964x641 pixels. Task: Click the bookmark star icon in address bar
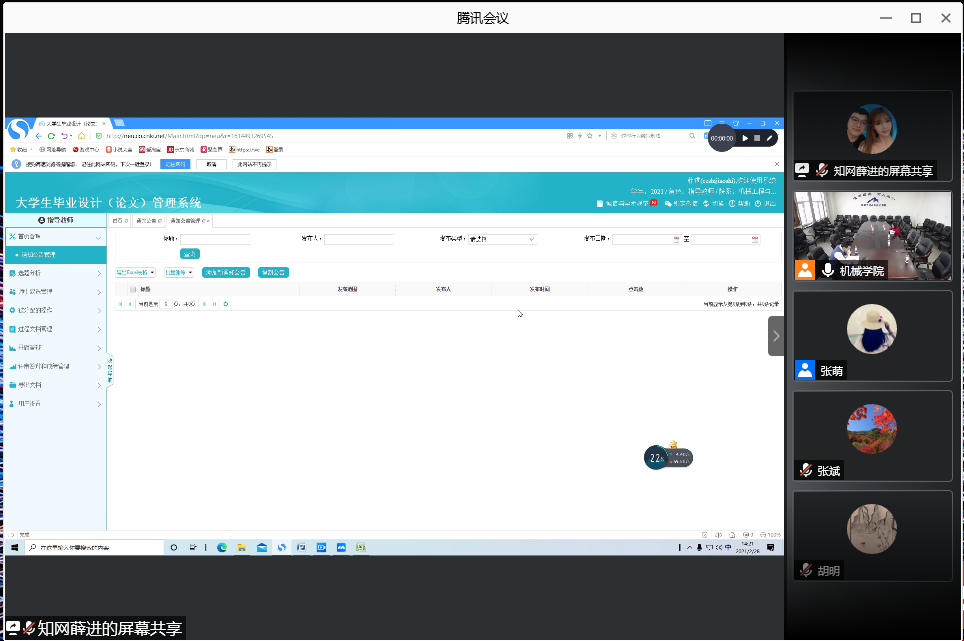pyautogui.click(x=592, y=136)
